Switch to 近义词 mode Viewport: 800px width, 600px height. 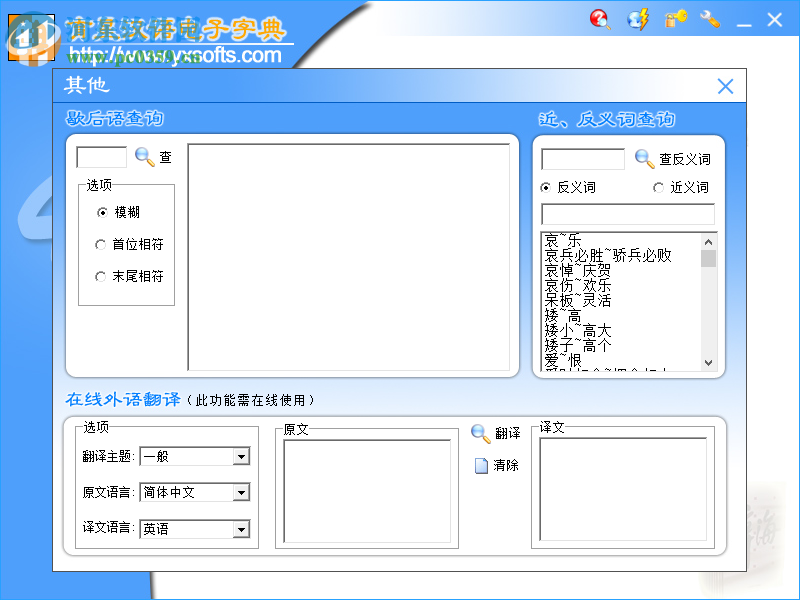point(658,186)
